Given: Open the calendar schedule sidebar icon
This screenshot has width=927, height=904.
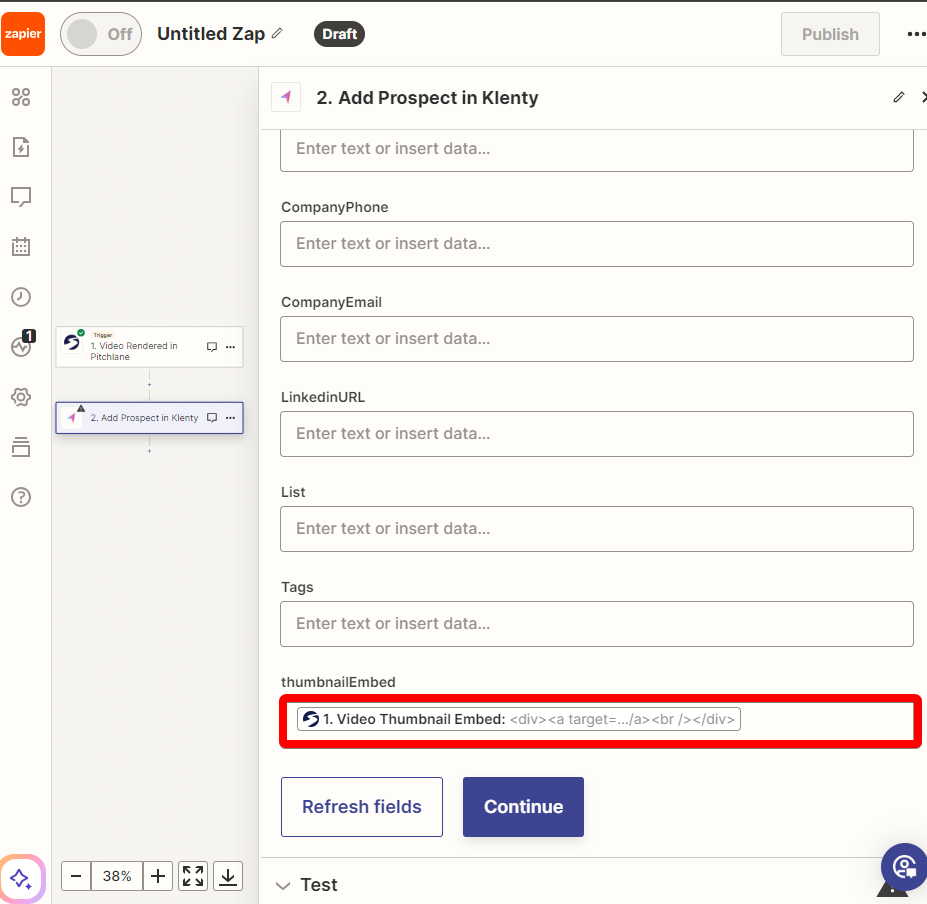Looking at the screenshot, I should 21,247.
